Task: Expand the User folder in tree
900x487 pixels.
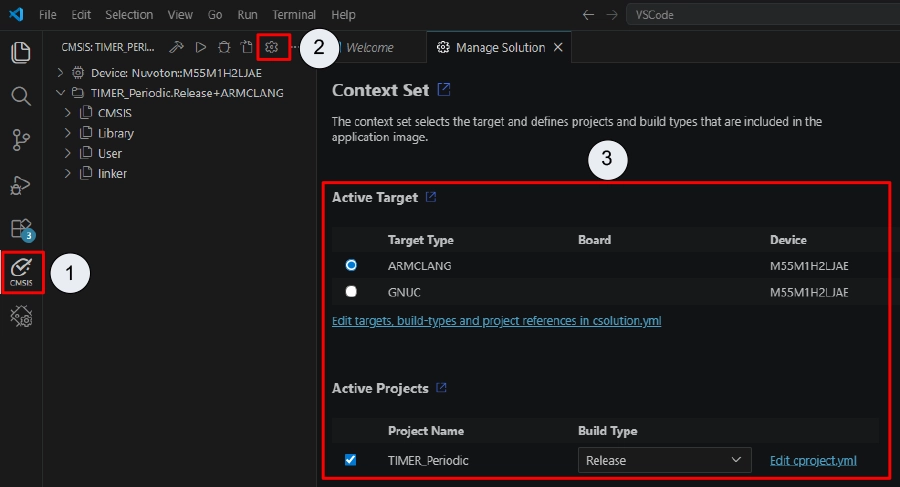Action: (68, 153)
